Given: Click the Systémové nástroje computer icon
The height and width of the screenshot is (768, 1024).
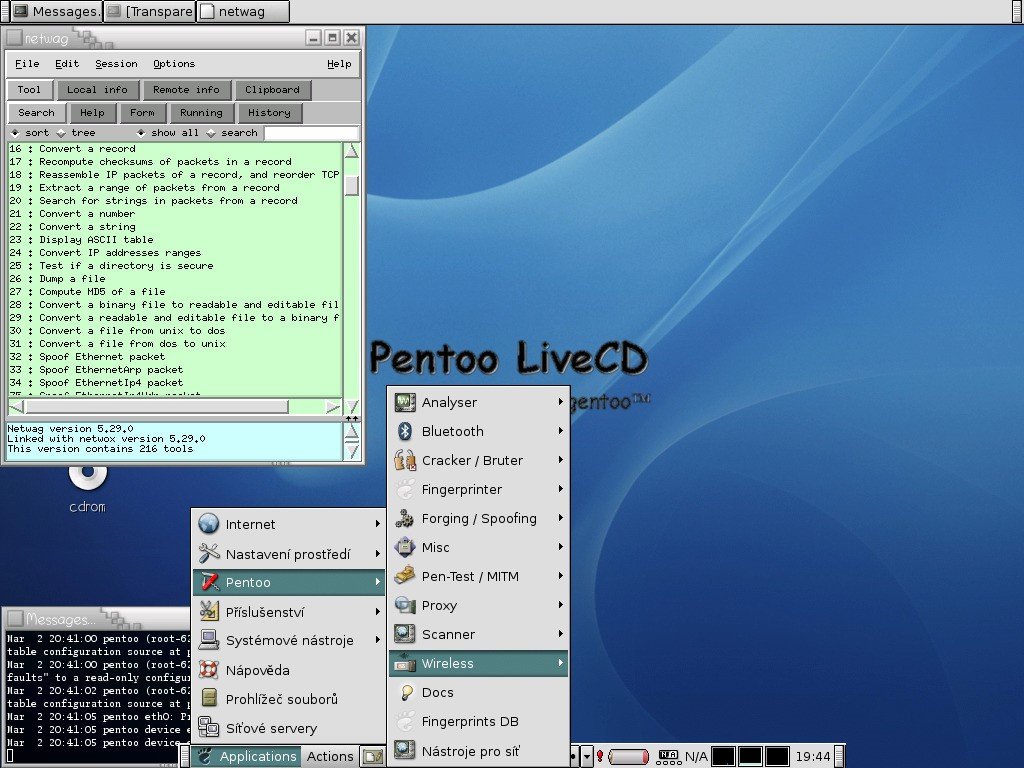Looking at the screenshot, I should coord(208,640).
